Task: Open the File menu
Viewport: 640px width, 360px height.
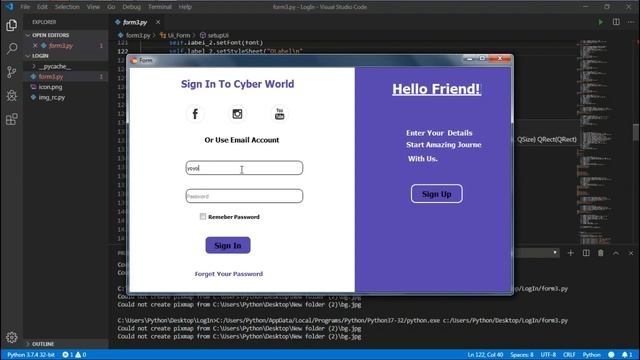Action: tap(25, 7)
